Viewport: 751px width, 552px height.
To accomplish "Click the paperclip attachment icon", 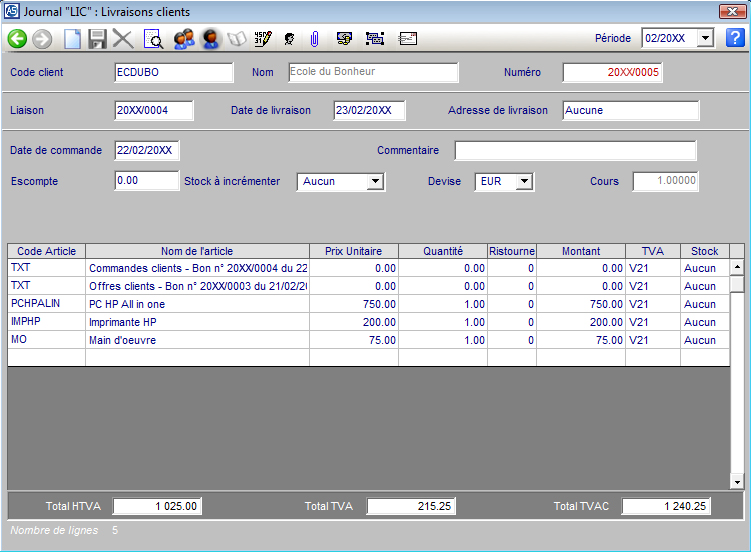I will coord(314,39).
